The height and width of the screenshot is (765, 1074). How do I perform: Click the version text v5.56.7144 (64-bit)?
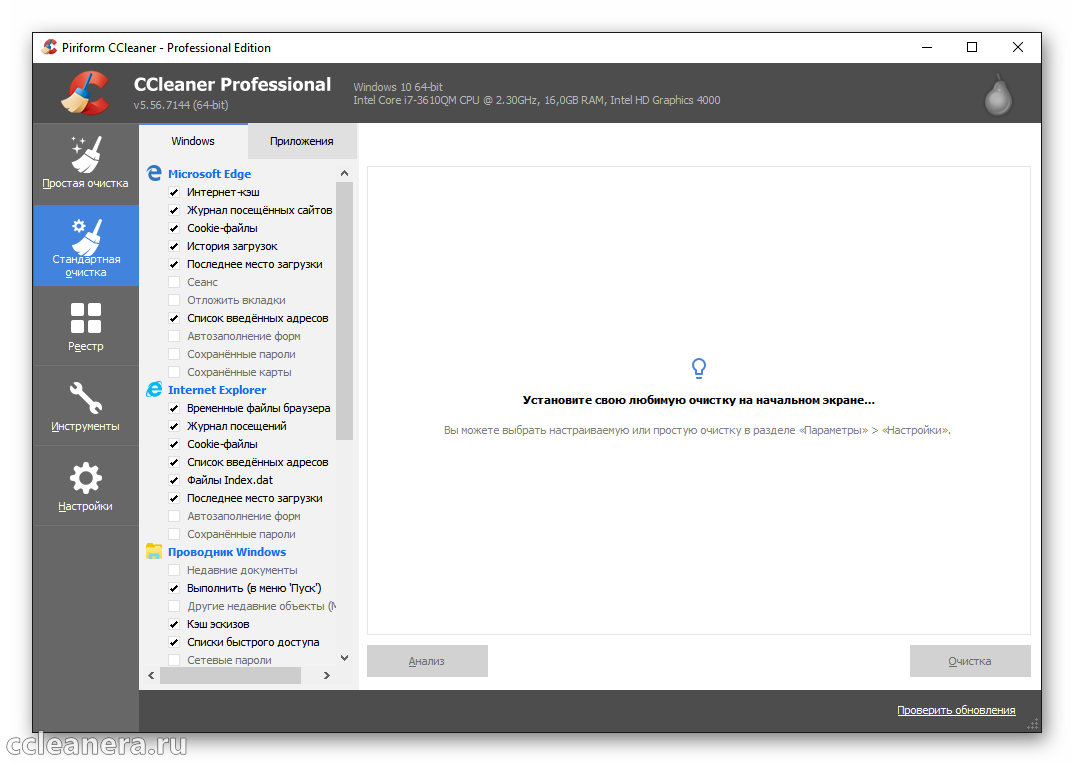(x=181, y=105)
